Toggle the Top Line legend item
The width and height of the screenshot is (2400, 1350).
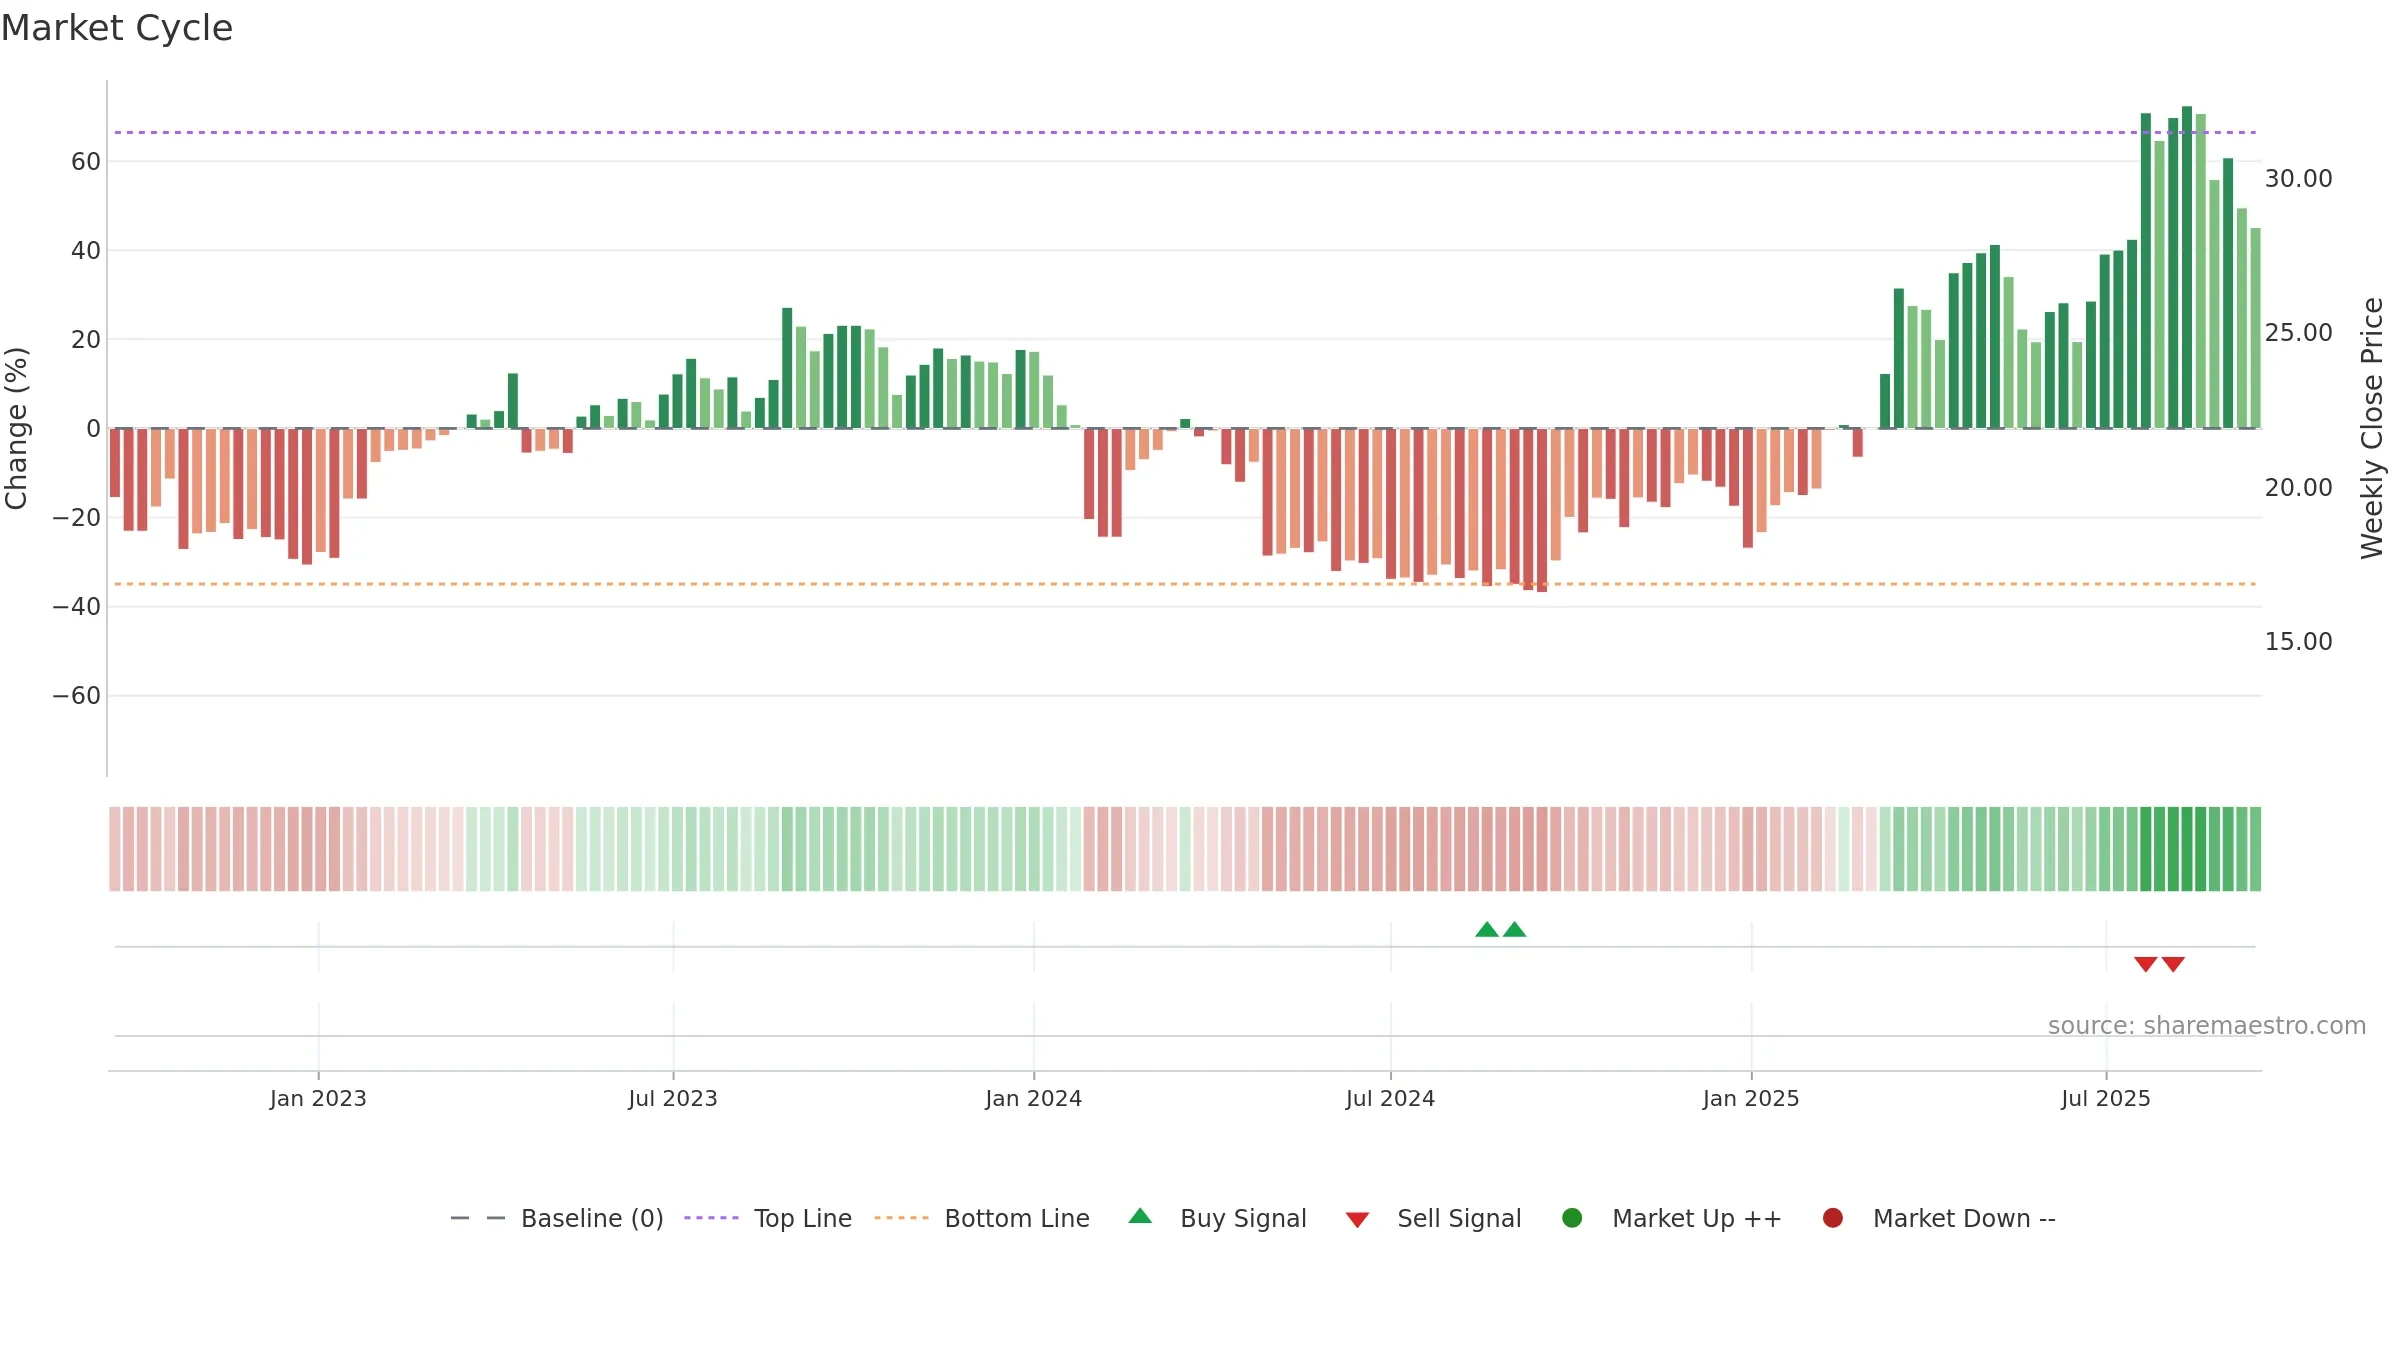(x=768, y=1218)
